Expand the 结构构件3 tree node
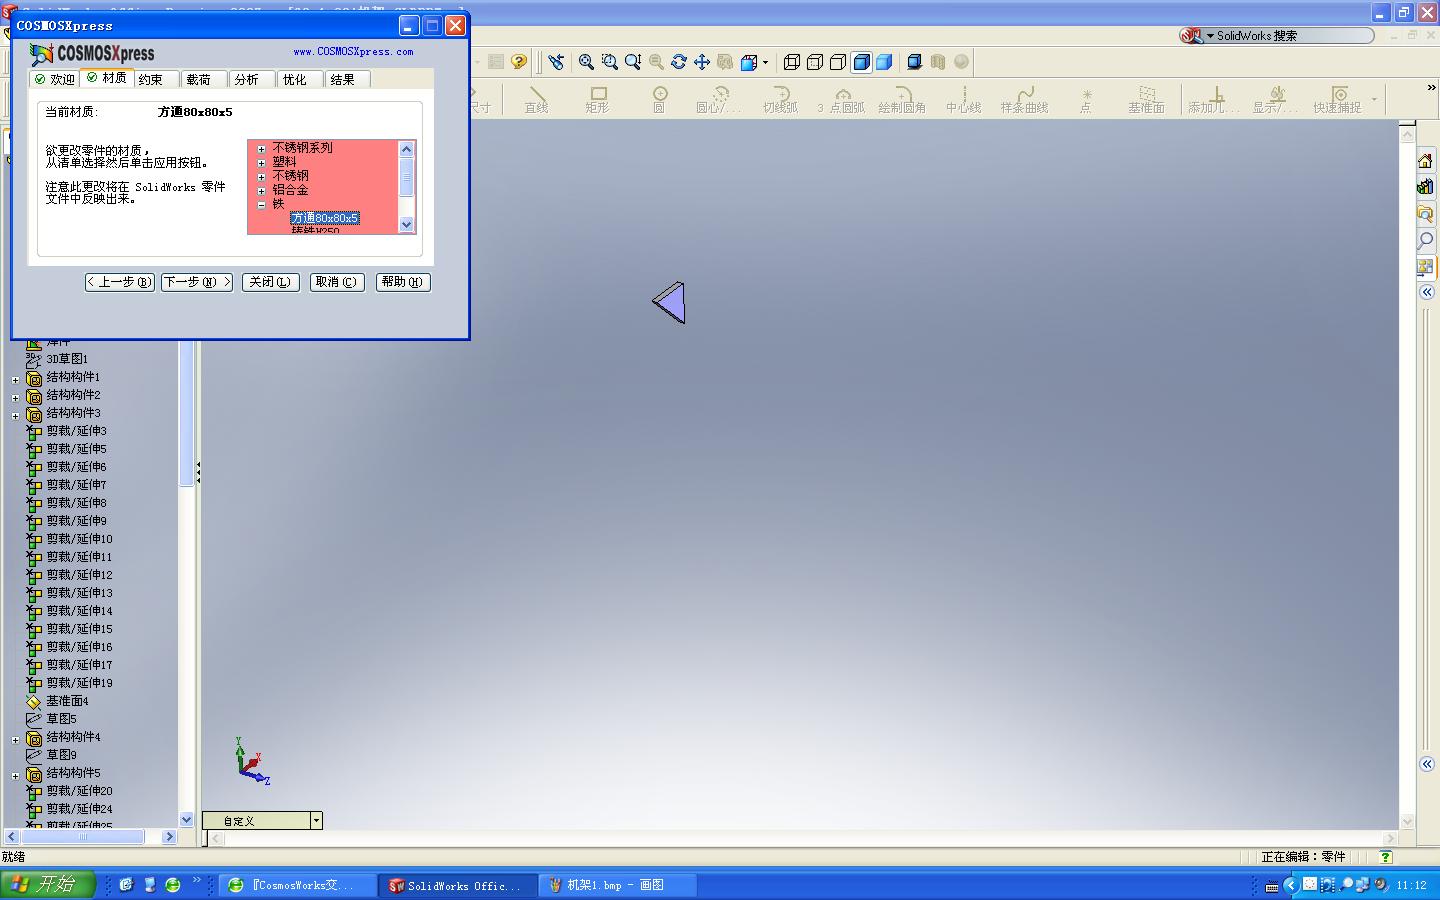1440x900 pixels. (15, 416)
